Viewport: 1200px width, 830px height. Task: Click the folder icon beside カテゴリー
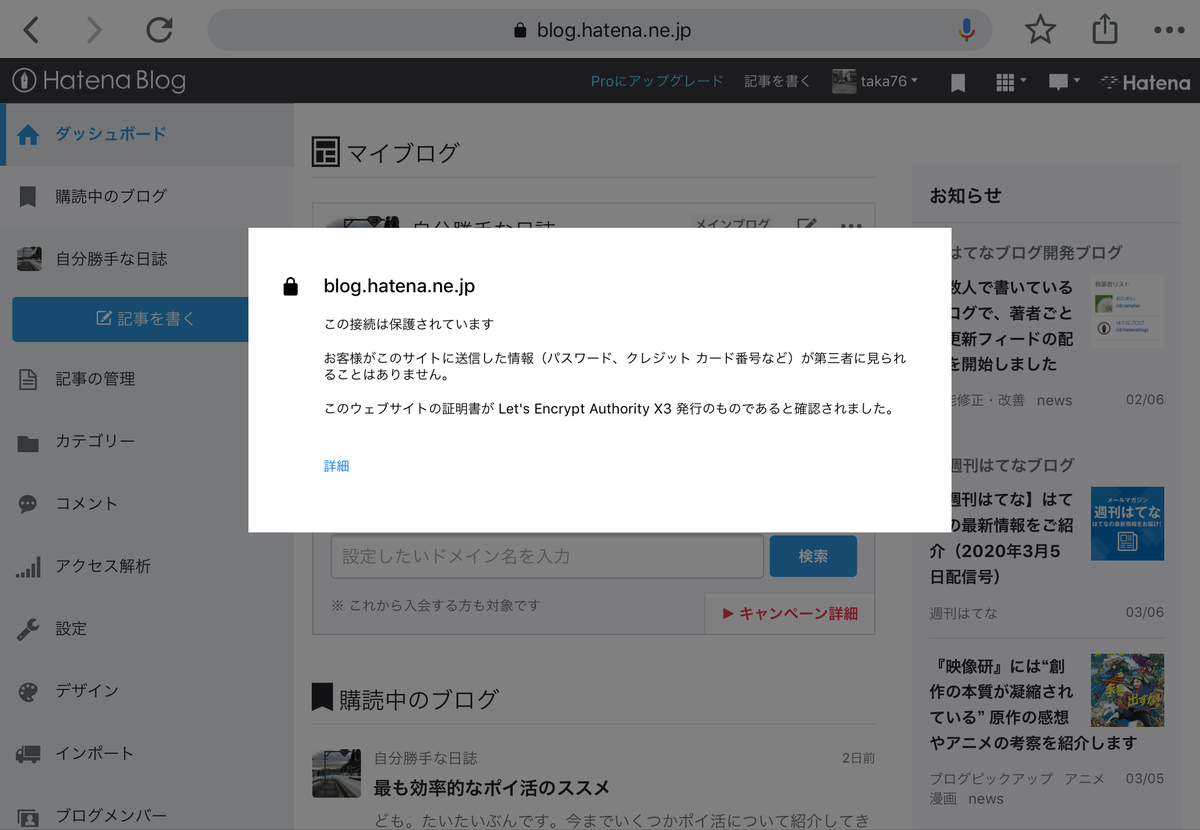[x=28, y=443]
